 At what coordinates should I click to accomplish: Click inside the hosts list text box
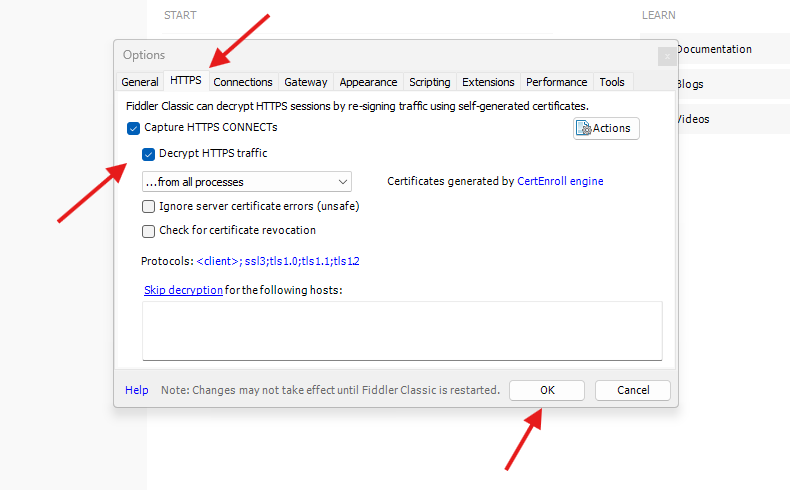(401, 330)
